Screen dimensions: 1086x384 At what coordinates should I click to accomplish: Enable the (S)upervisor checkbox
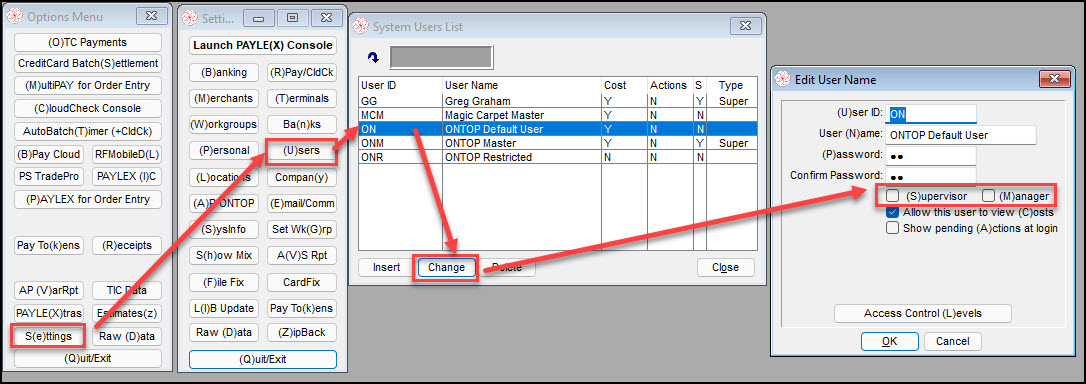[x=893, y=196]
